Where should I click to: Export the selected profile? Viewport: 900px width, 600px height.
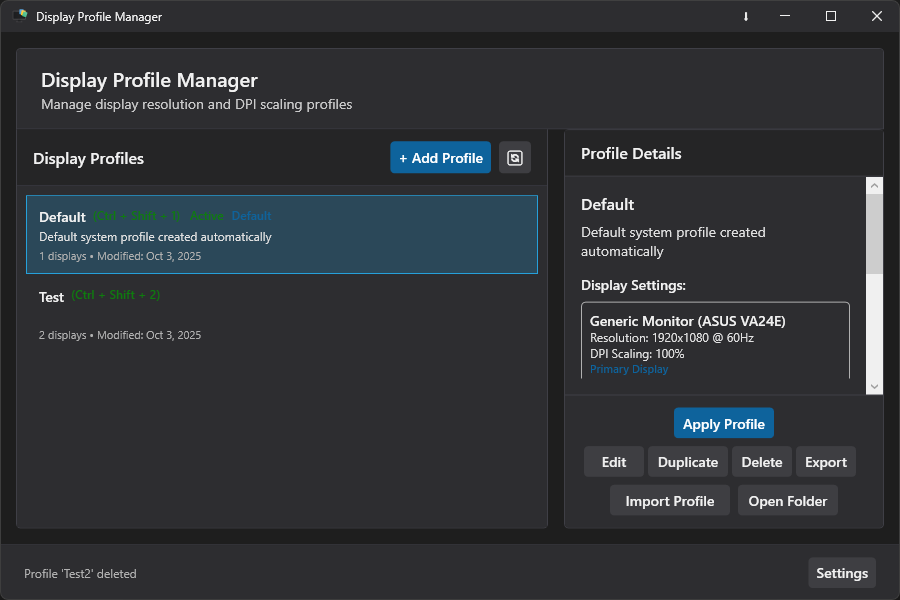tap(825, 462)
